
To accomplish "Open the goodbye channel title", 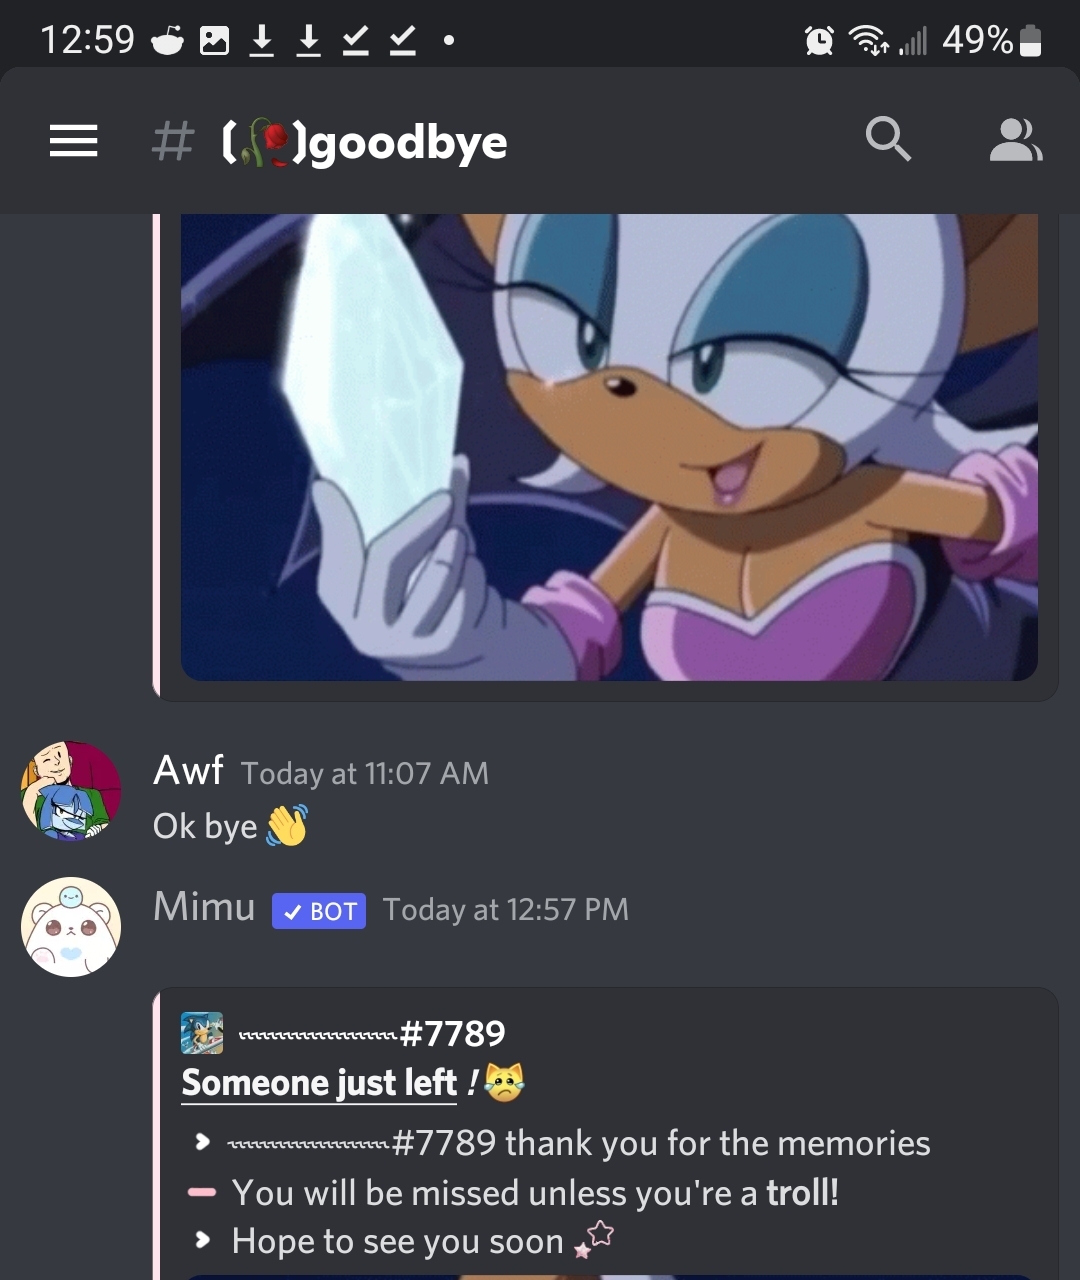I will pyautogui.click(x=363, y=143).
